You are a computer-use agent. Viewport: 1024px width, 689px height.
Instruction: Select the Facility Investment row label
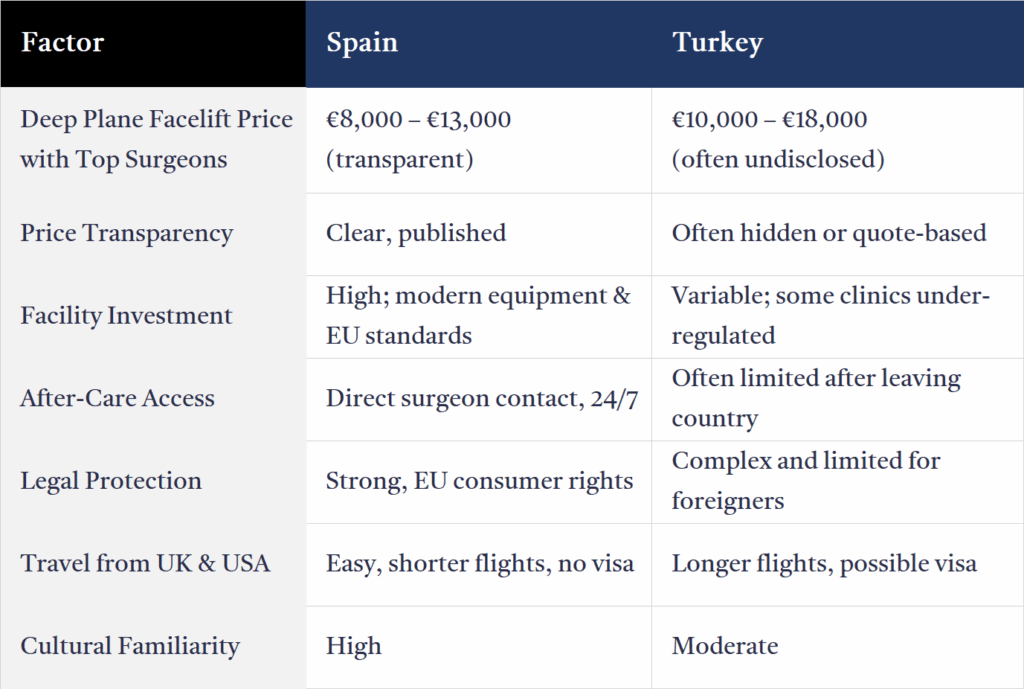(x=126, y=316)
